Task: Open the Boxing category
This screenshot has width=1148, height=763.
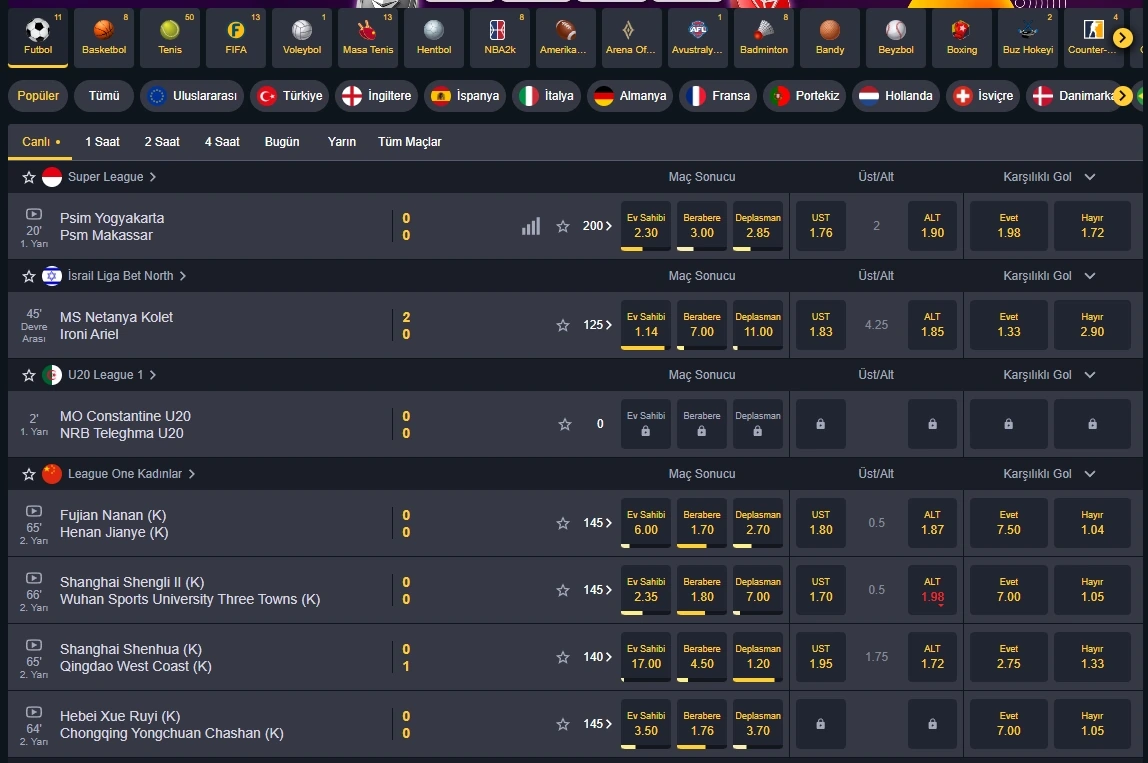Action: click(961, 37)
